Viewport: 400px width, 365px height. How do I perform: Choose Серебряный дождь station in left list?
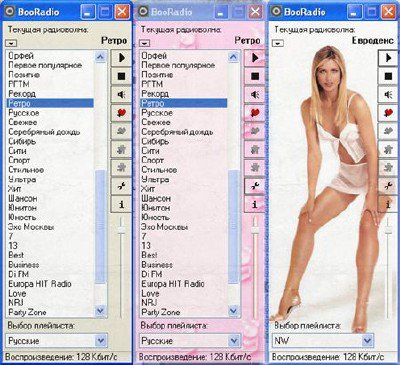[x=44, y=132]
